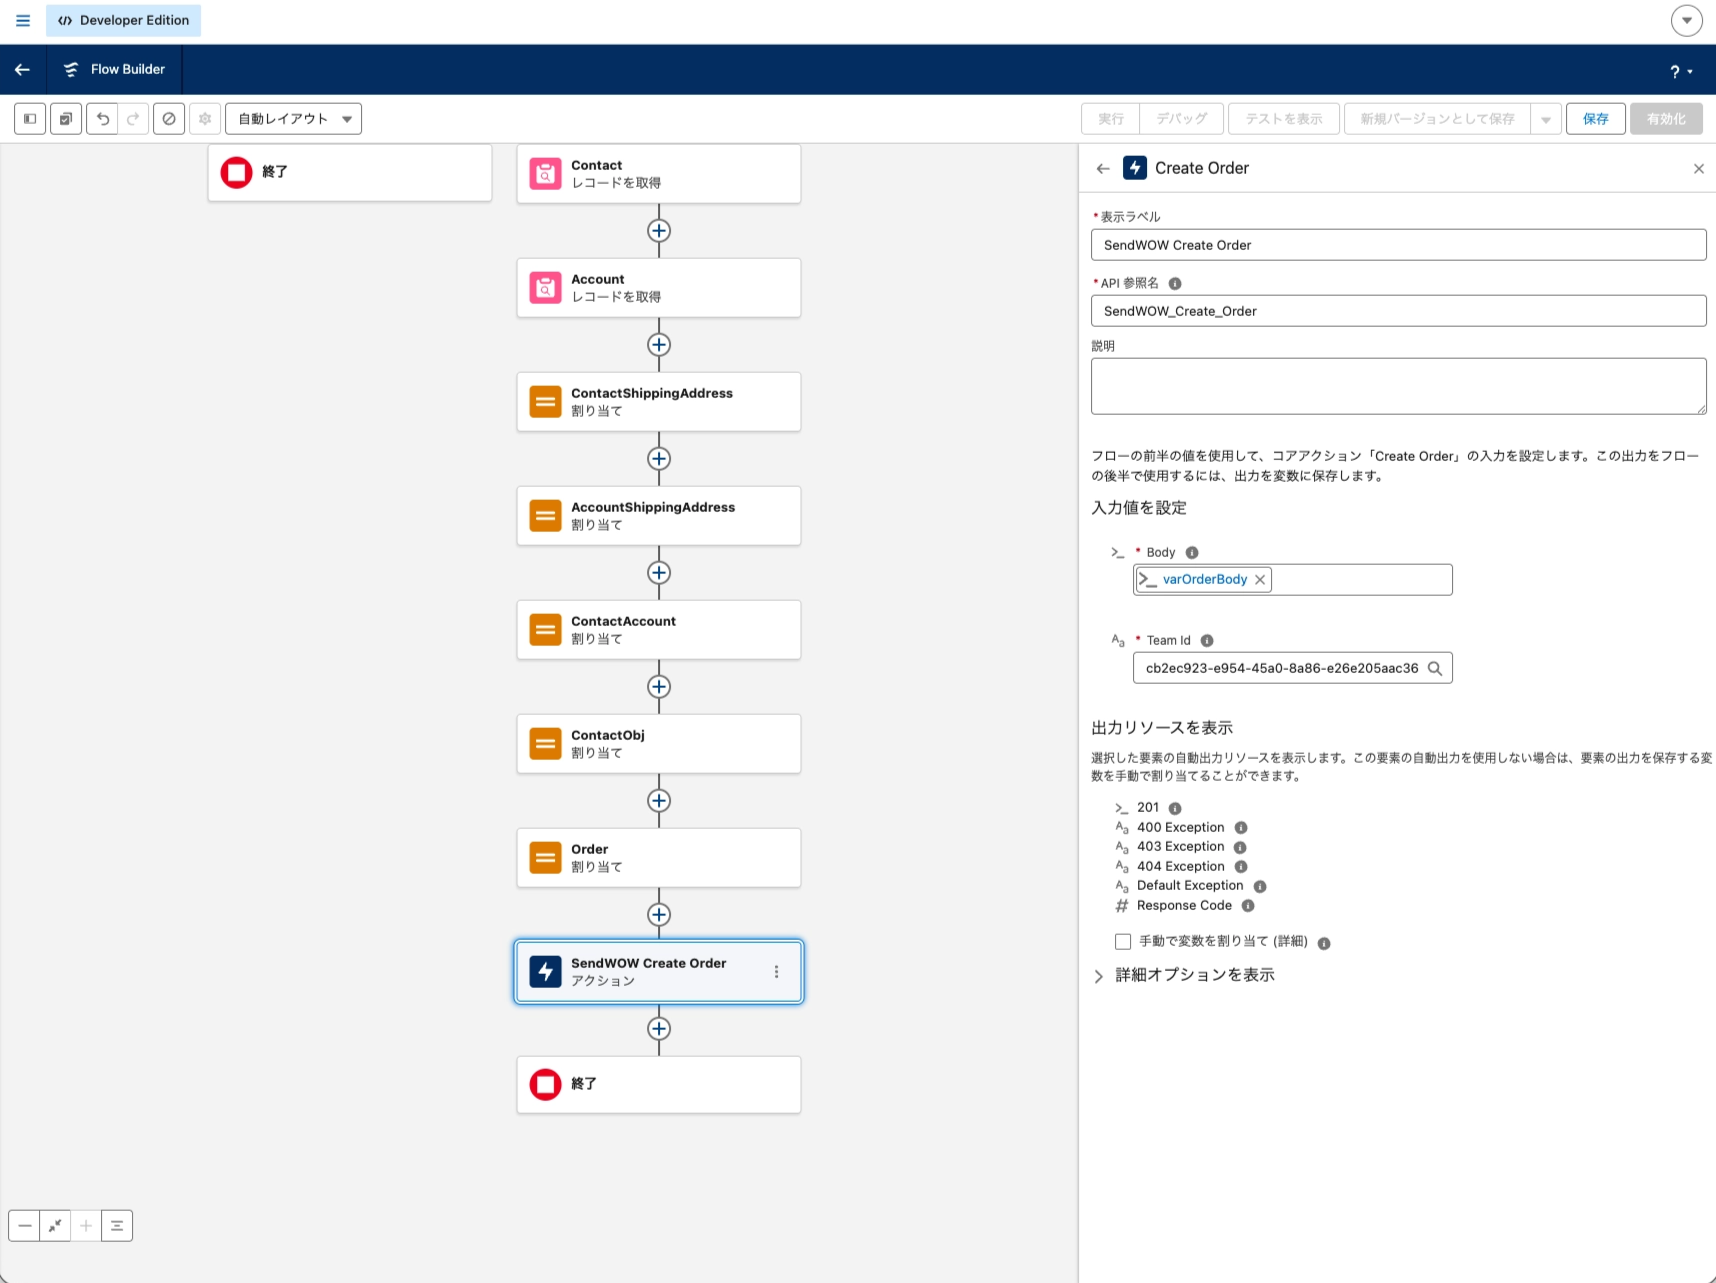1716x1283 pixels.
Task: Go back in the Create Order panel
Action: [1103, 169]
